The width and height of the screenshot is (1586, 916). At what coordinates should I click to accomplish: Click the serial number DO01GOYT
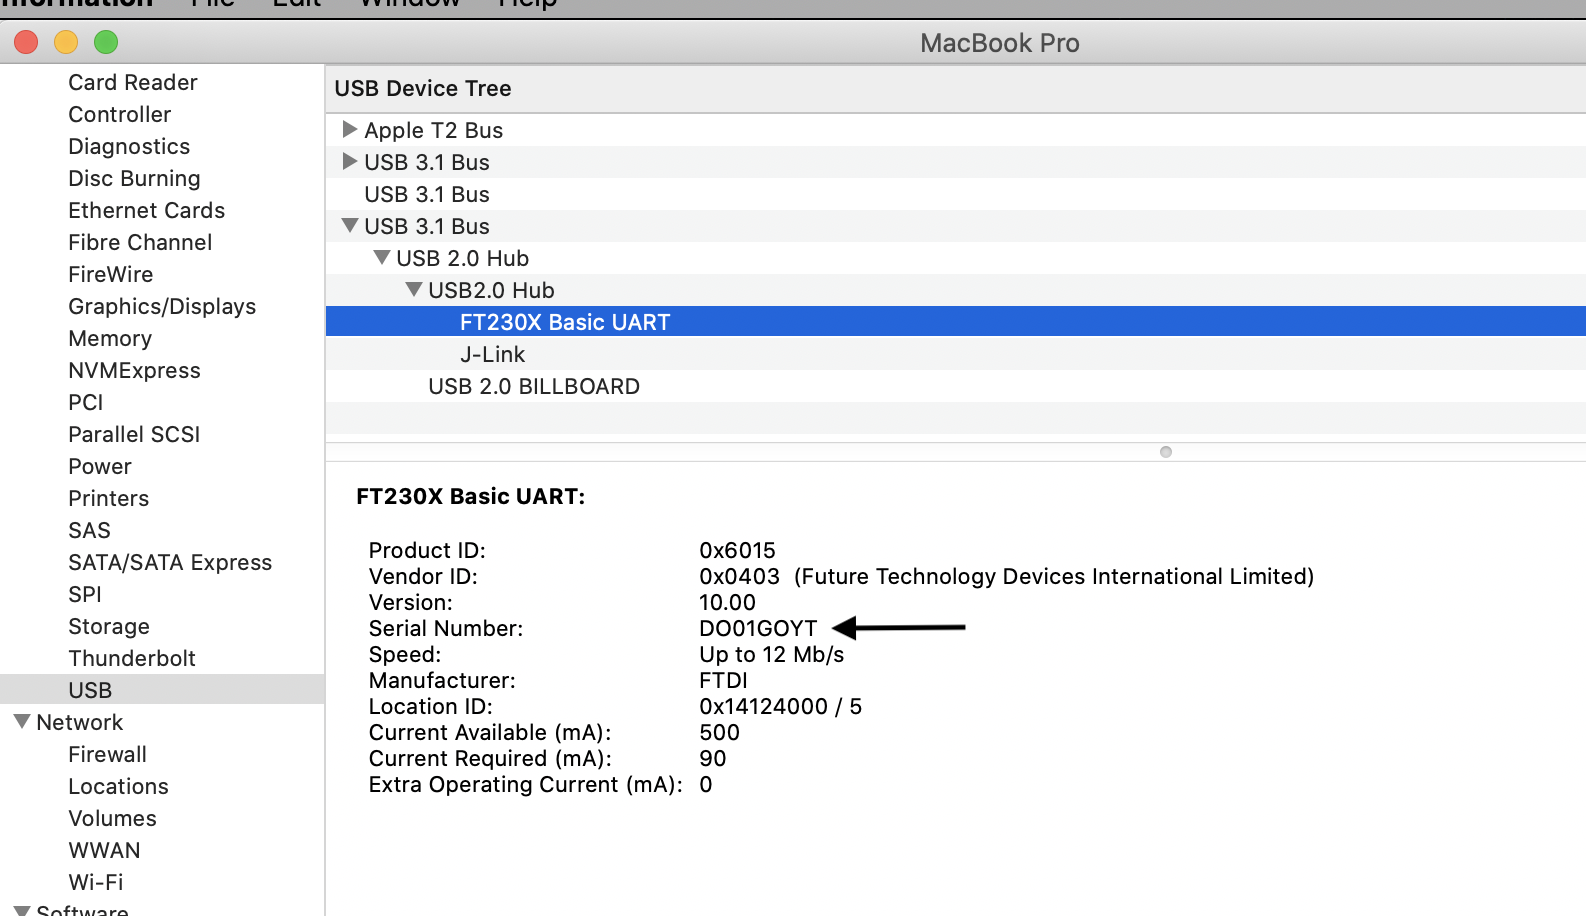click(758, 628)
